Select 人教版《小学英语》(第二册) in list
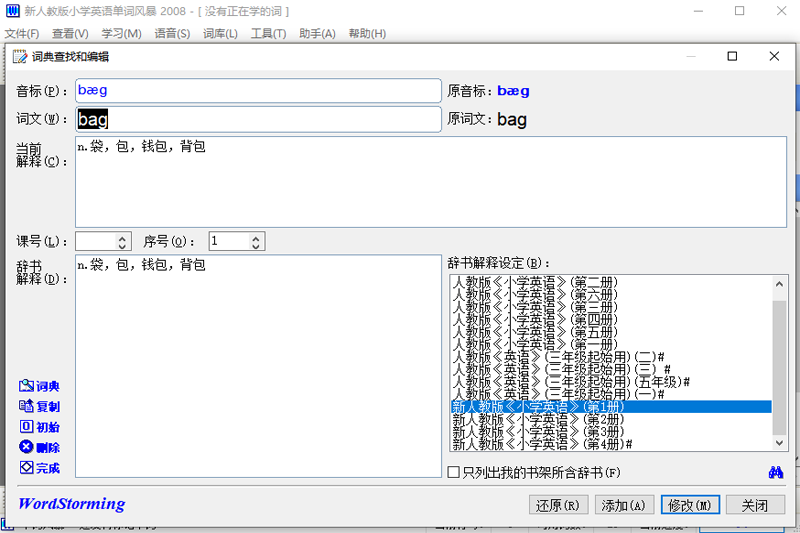 [x=611, y=282]
